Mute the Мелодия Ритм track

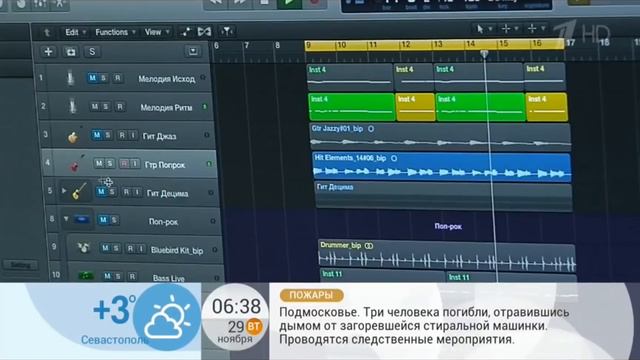click(95, 107)
